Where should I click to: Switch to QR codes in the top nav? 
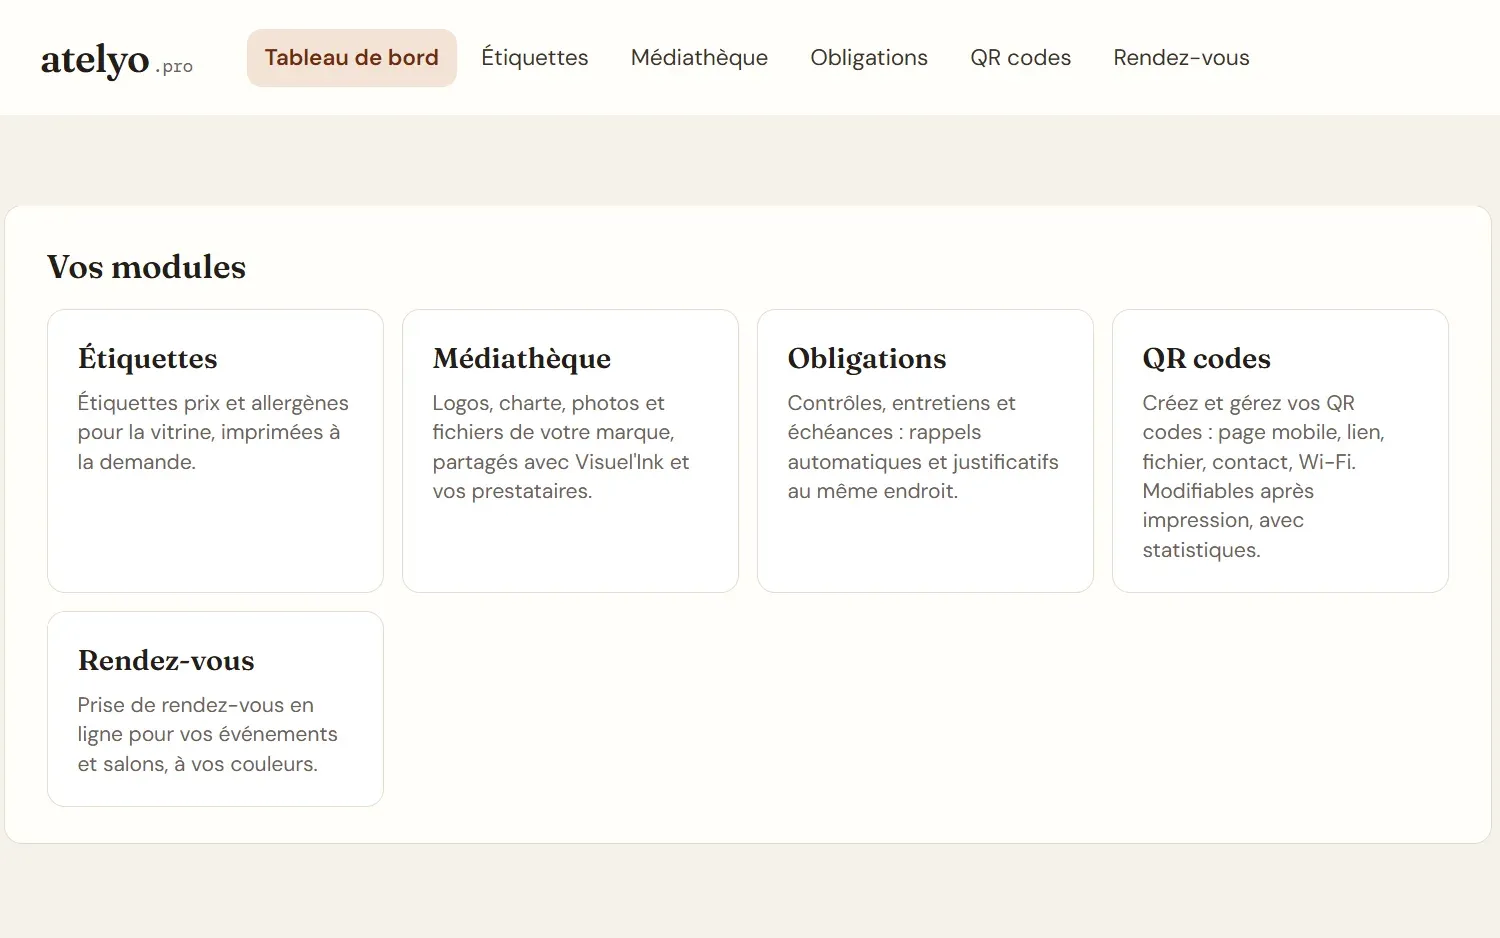coord(1020,58)
